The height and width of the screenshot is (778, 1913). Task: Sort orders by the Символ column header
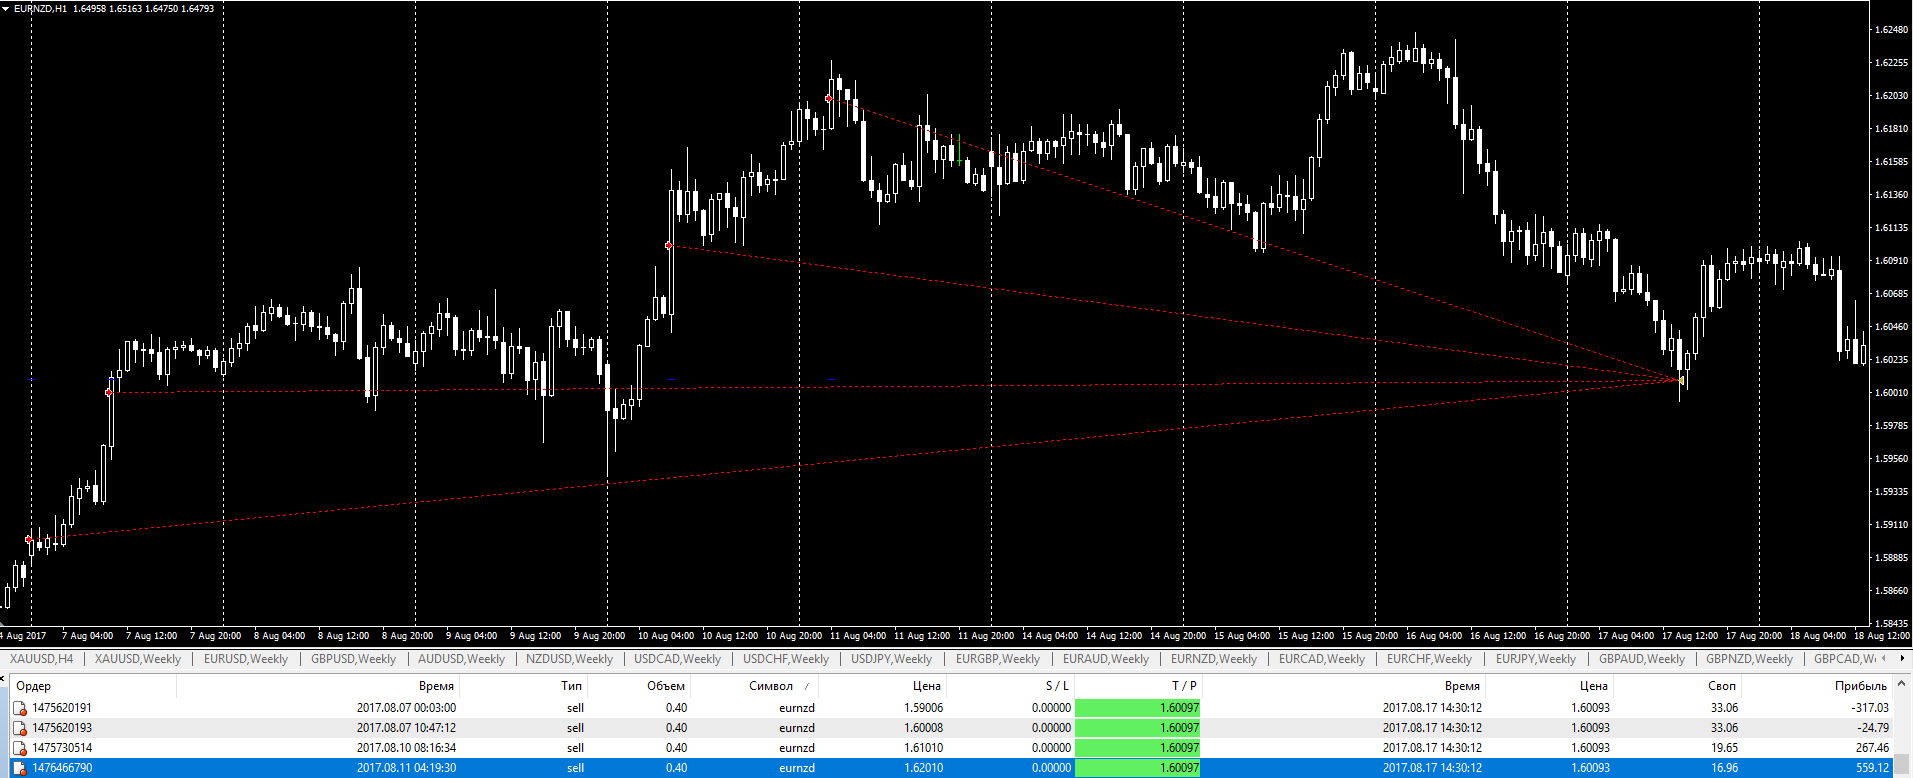(x=771, y=686)
